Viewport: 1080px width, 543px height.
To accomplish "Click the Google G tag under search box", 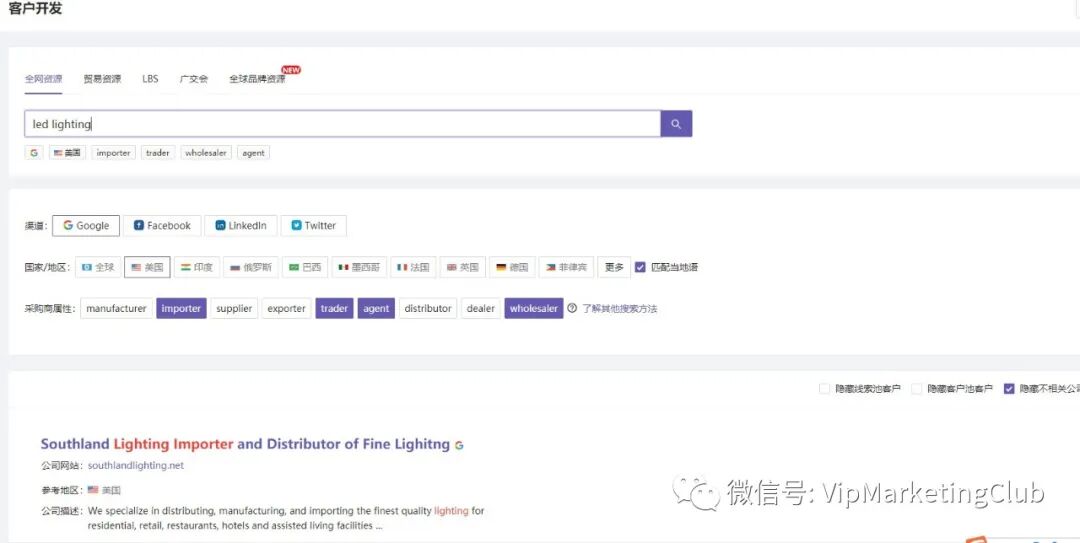I will point(34,153).
